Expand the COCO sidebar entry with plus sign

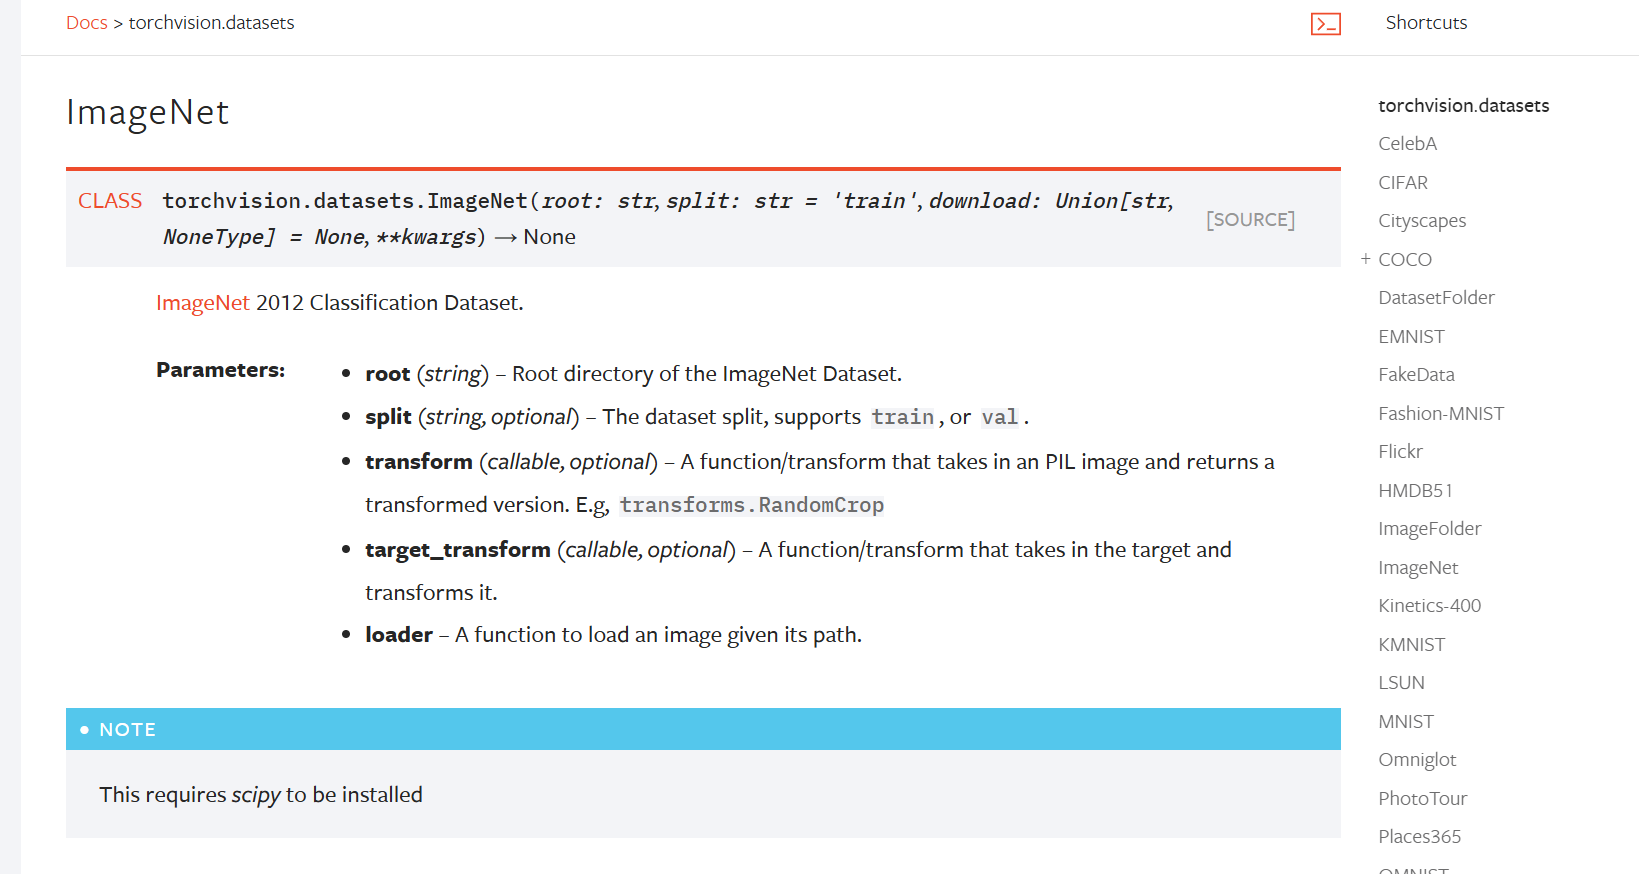pyautogui.click(x=1365, y=259)
